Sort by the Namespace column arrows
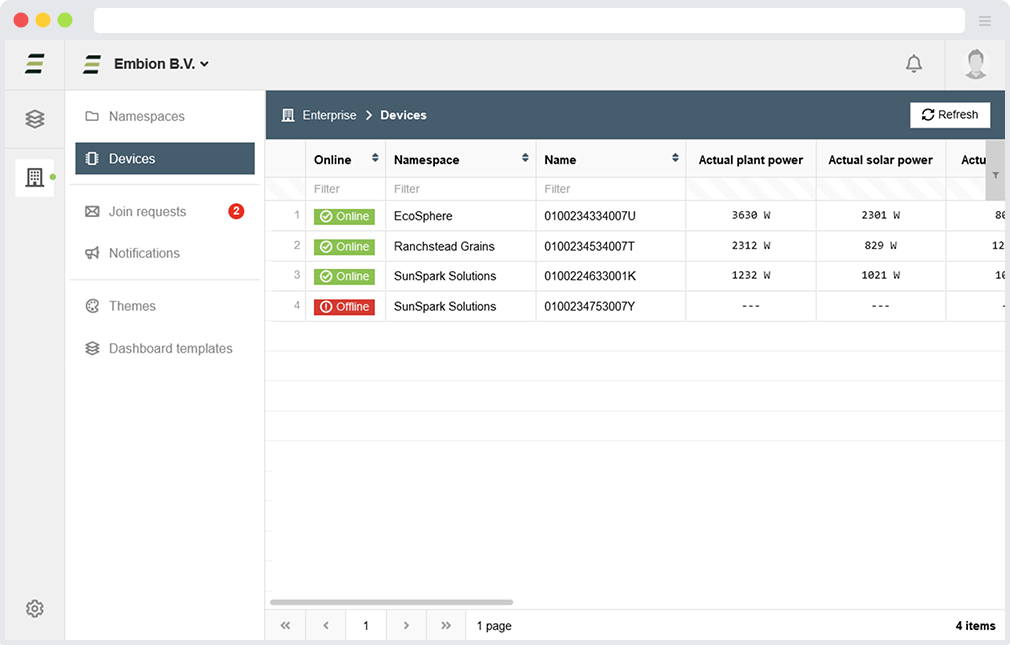 tap(525, 158)
